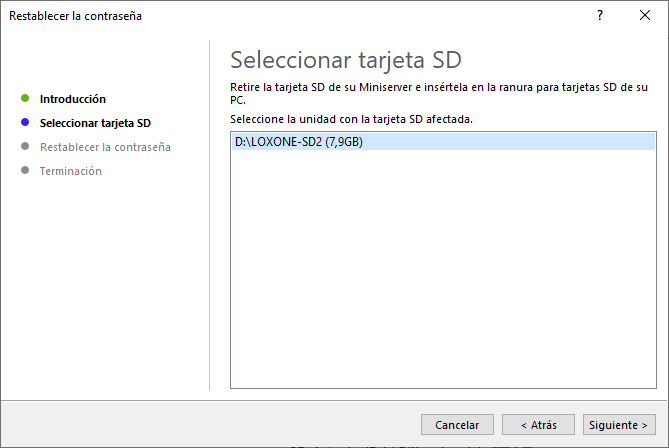Click empty area of the drive list
The width and height of the screenshot is (669, 448).
[x=443, y=280]
